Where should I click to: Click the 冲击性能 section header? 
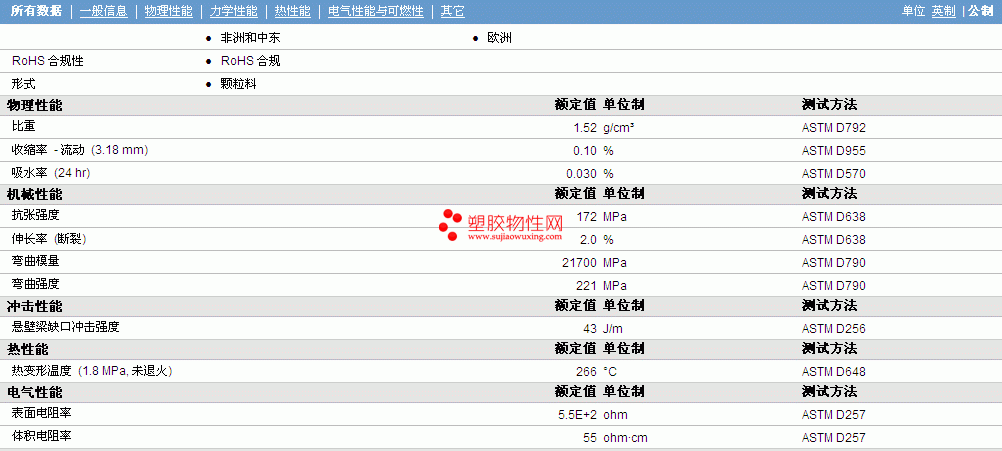coord(35,307)
